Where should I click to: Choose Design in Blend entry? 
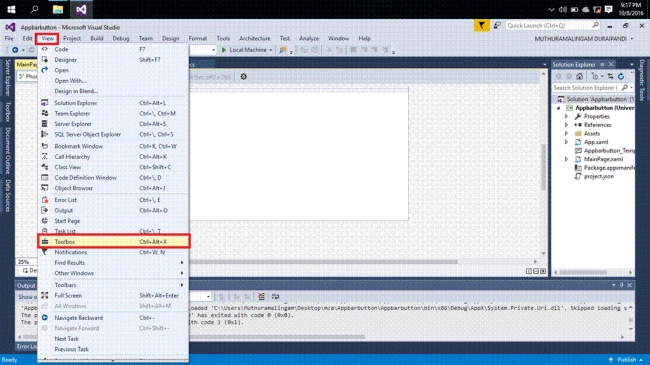[x=114, y=91]
